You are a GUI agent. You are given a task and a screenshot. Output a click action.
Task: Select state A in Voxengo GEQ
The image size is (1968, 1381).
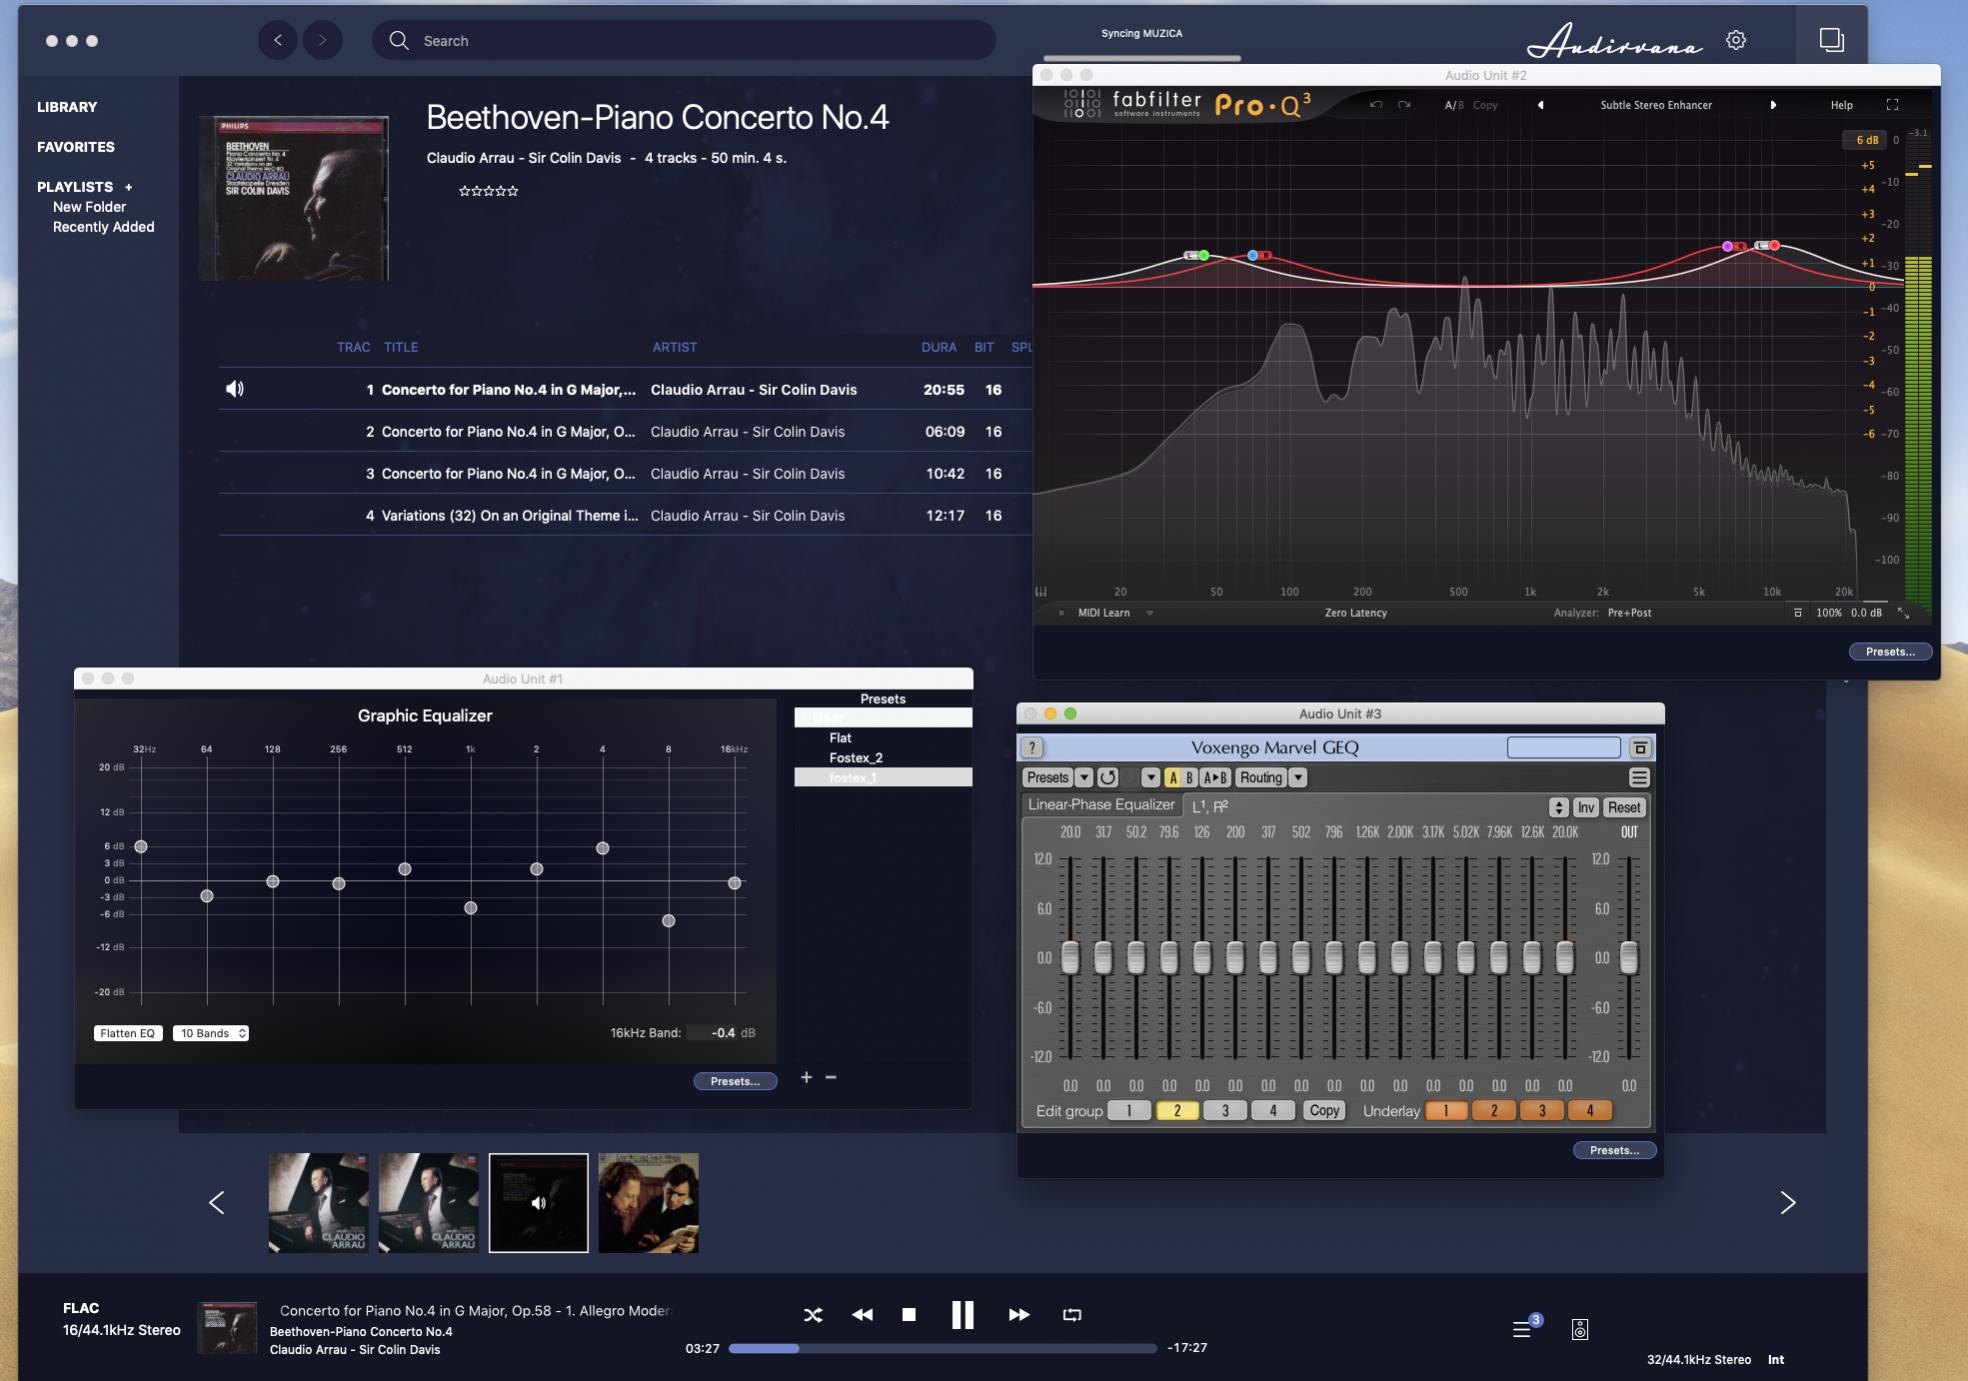coord(1173,778)
